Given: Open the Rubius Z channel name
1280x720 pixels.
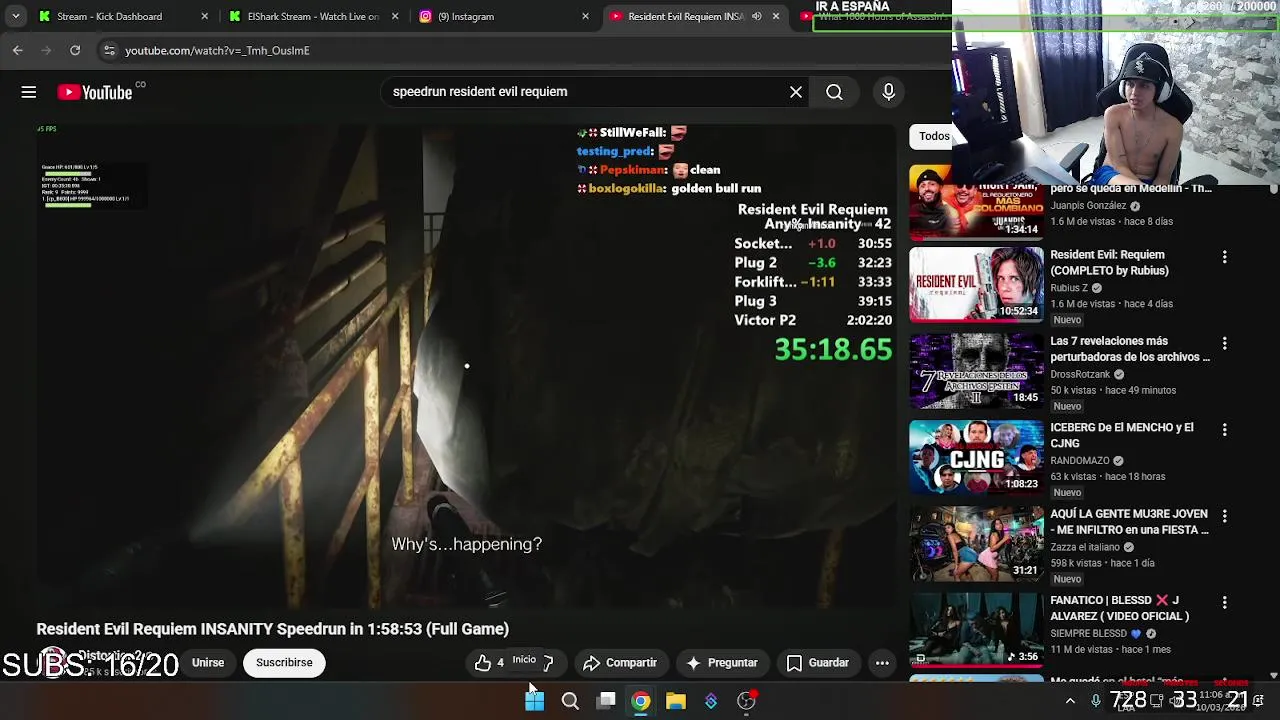Looking at the screenshot, I should pyautogui.click(x=1069, y=288).
